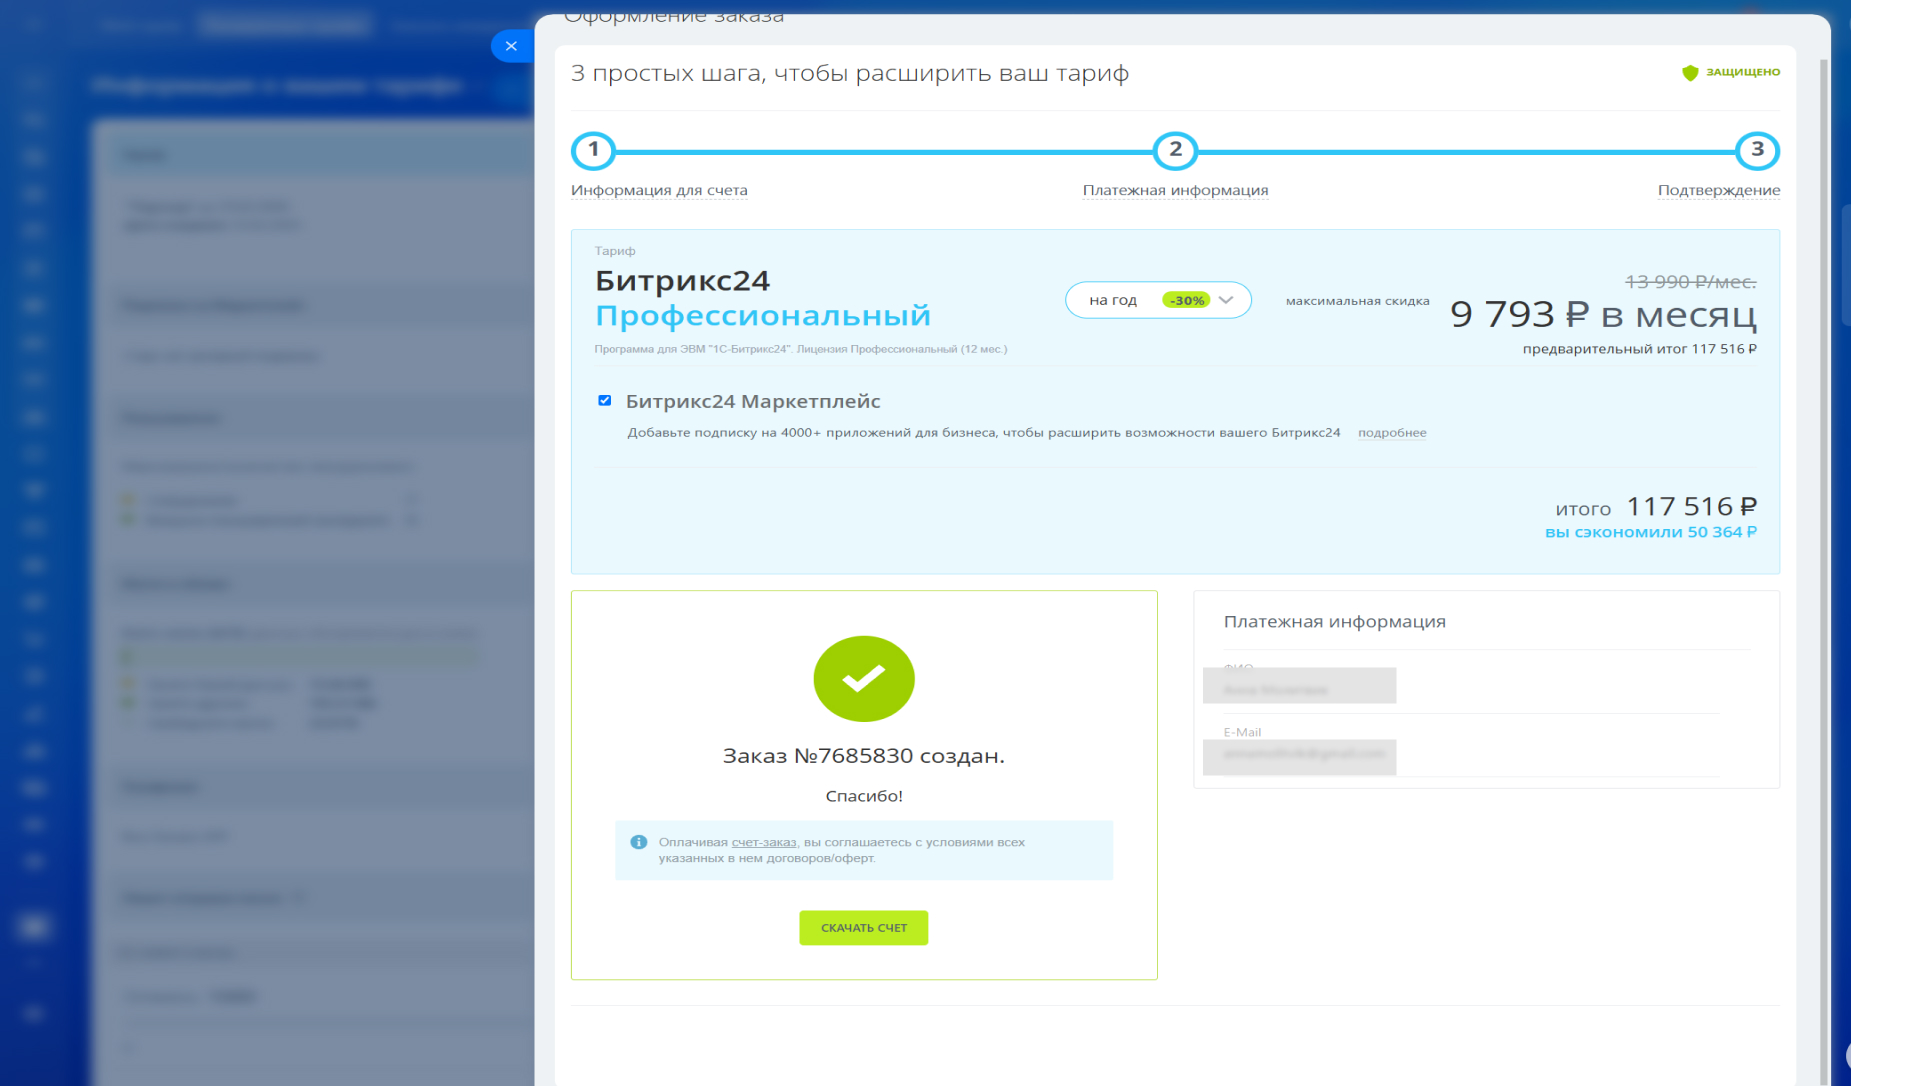Click the 'итого 117 516 ₽' total
Viewport: 1920px width, 1086px height.
point(1656,507)
